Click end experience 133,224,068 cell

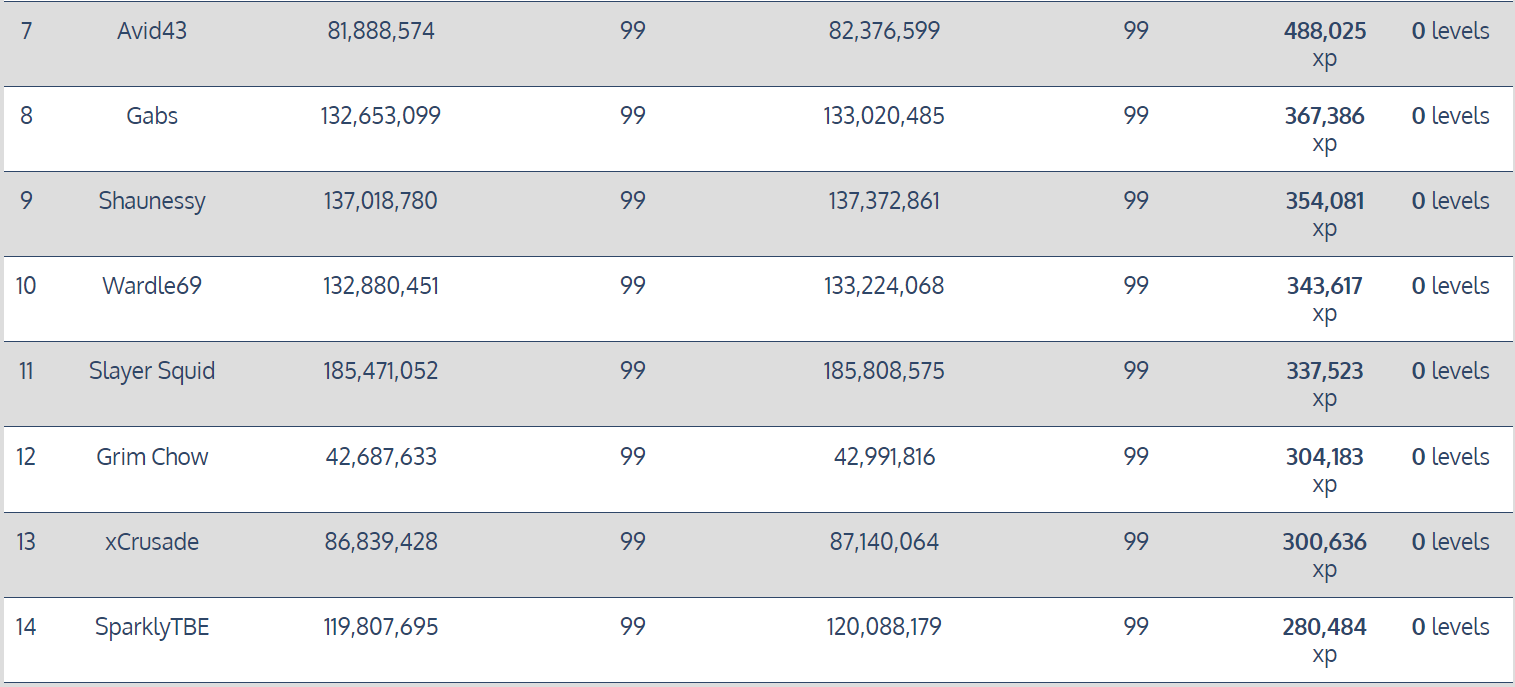[884, 286]
